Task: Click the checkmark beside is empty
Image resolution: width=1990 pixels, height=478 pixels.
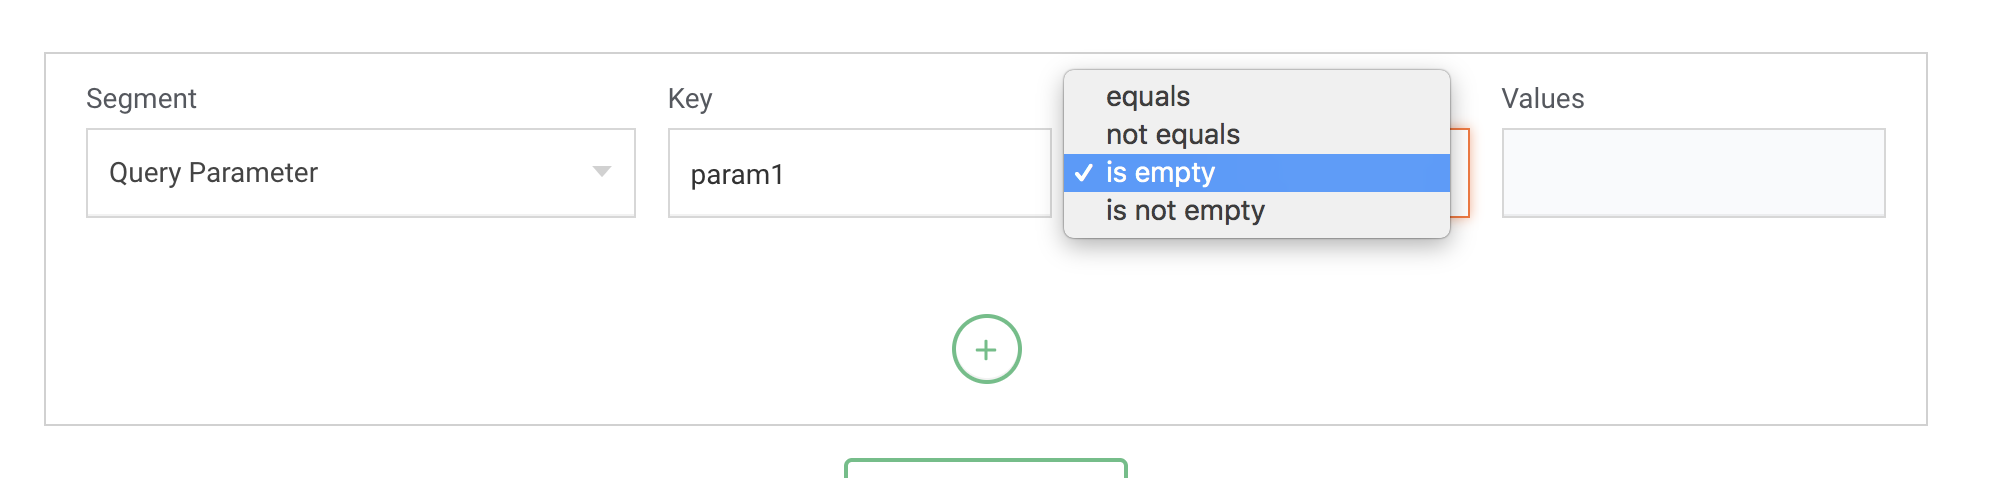Action: click(x=1083, y=173)
